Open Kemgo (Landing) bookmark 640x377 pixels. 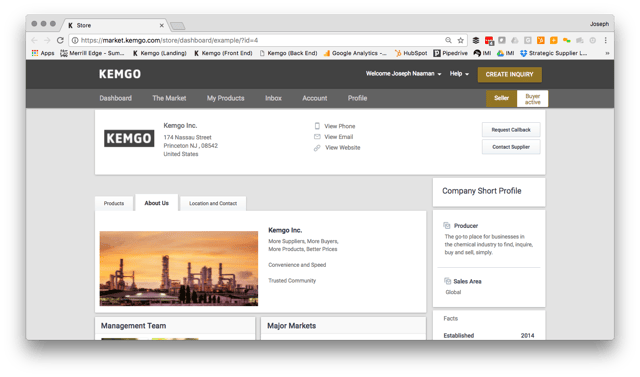tap(160, 53)
